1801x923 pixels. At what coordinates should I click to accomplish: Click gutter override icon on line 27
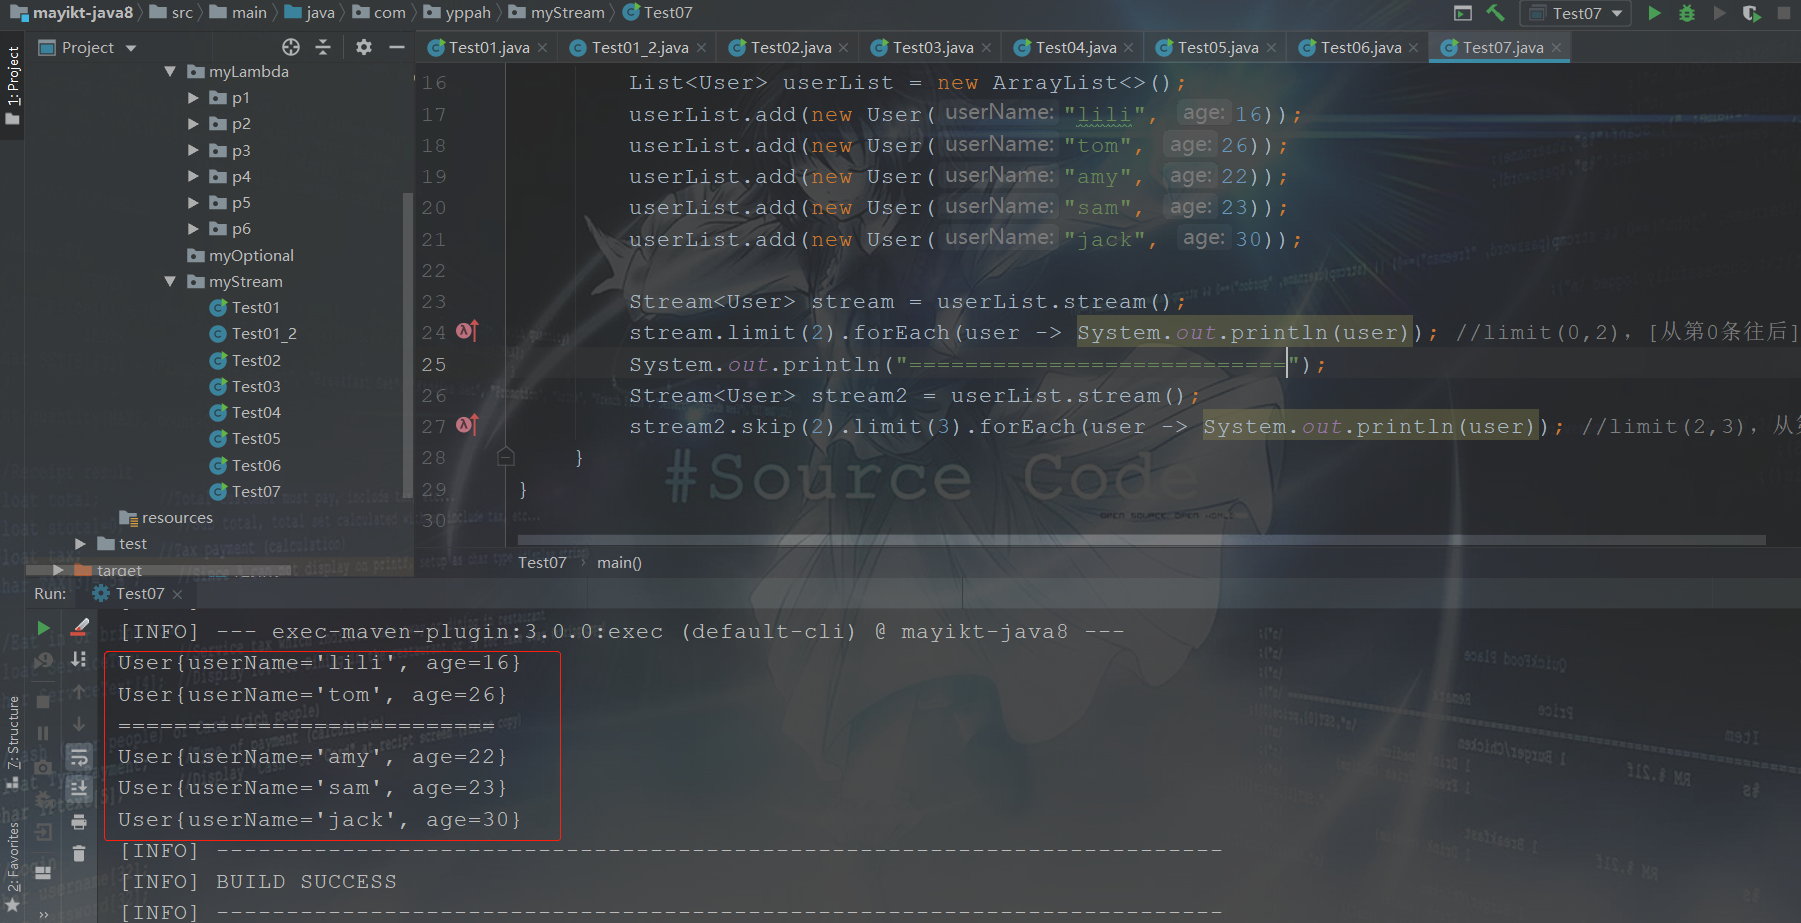pyautogui.click(x=467, y=425)
